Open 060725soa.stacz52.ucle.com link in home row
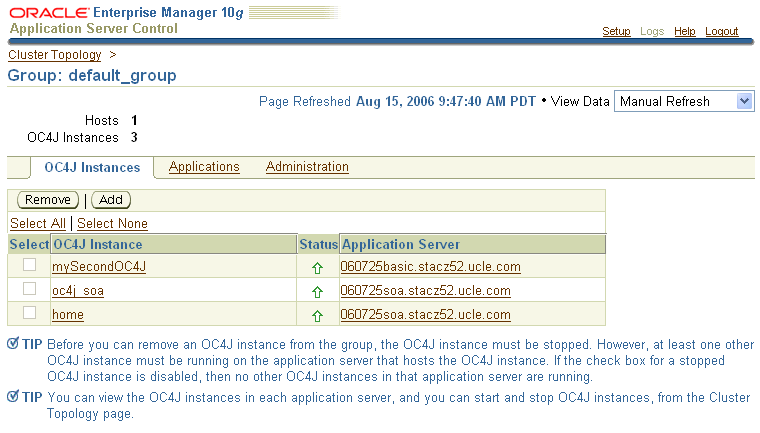This screenshot has width=760, height=433. click(x=426, y=315)
